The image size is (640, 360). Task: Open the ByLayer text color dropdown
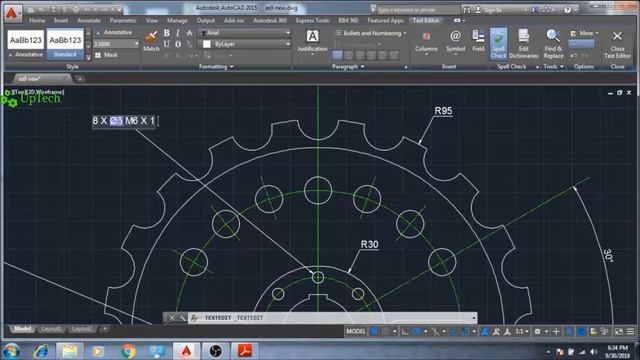click(x=288, y=44)
